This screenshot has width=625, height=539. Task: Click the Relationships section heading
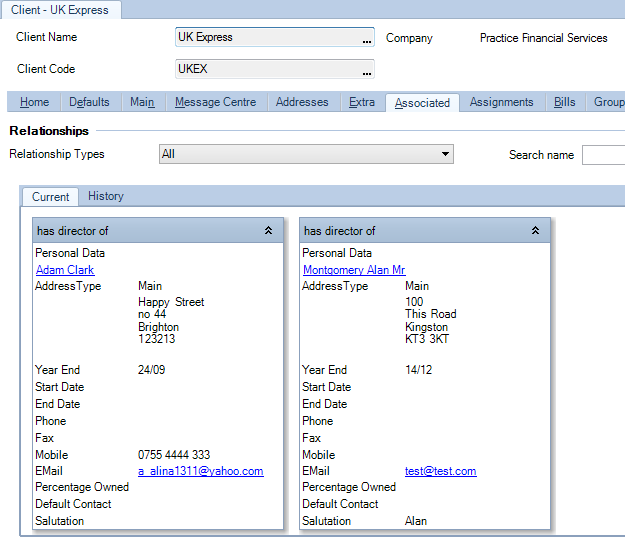[49, 131]
